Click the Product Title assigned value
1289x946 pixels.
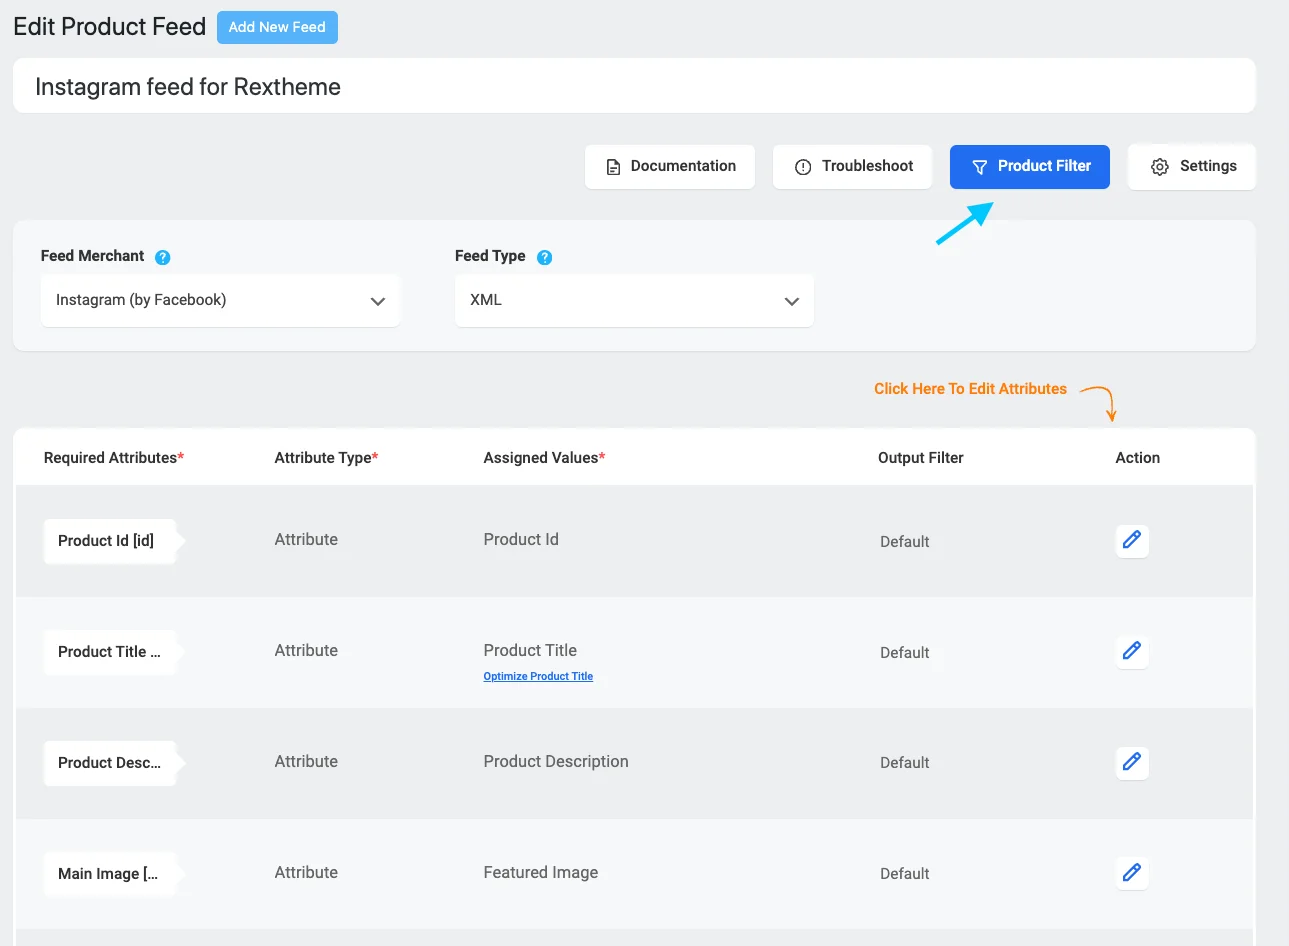(530, 650)
